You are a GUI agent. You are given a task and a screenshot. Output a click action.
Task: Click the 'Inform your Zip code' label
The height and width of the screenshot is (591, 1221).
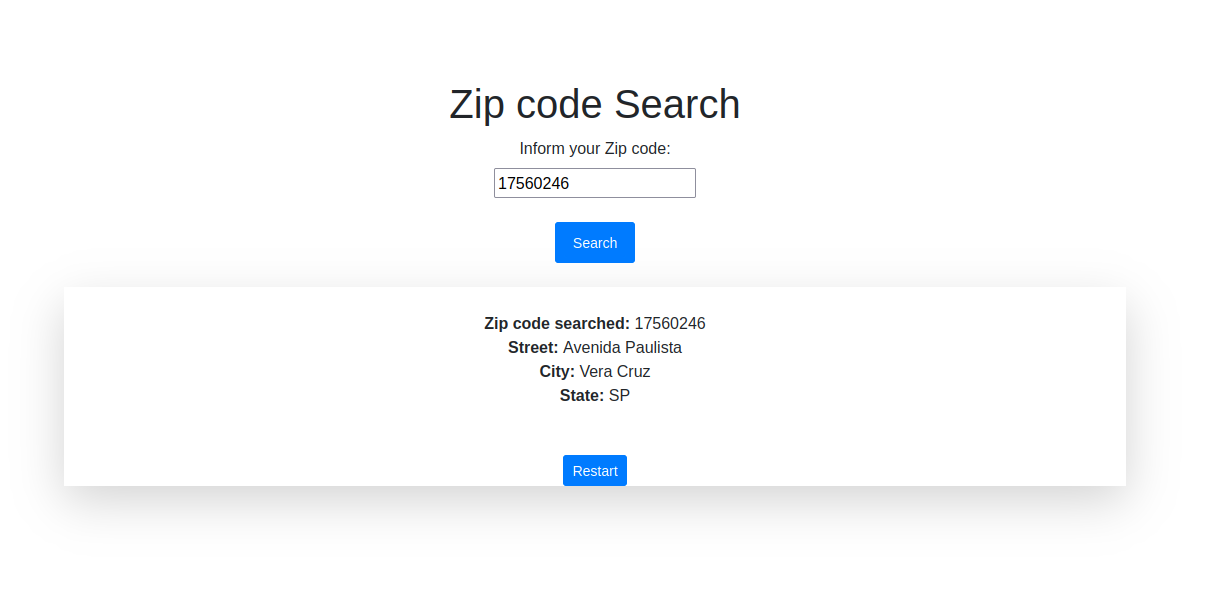click(x=594, y=148)
